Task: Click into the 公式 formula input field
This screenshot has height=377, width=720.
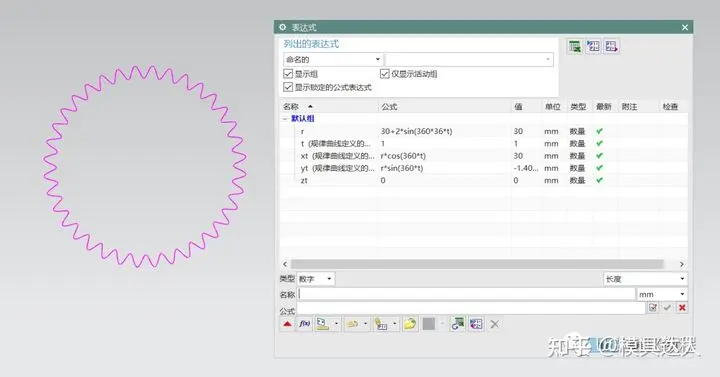Action: (x=471, y=308)
